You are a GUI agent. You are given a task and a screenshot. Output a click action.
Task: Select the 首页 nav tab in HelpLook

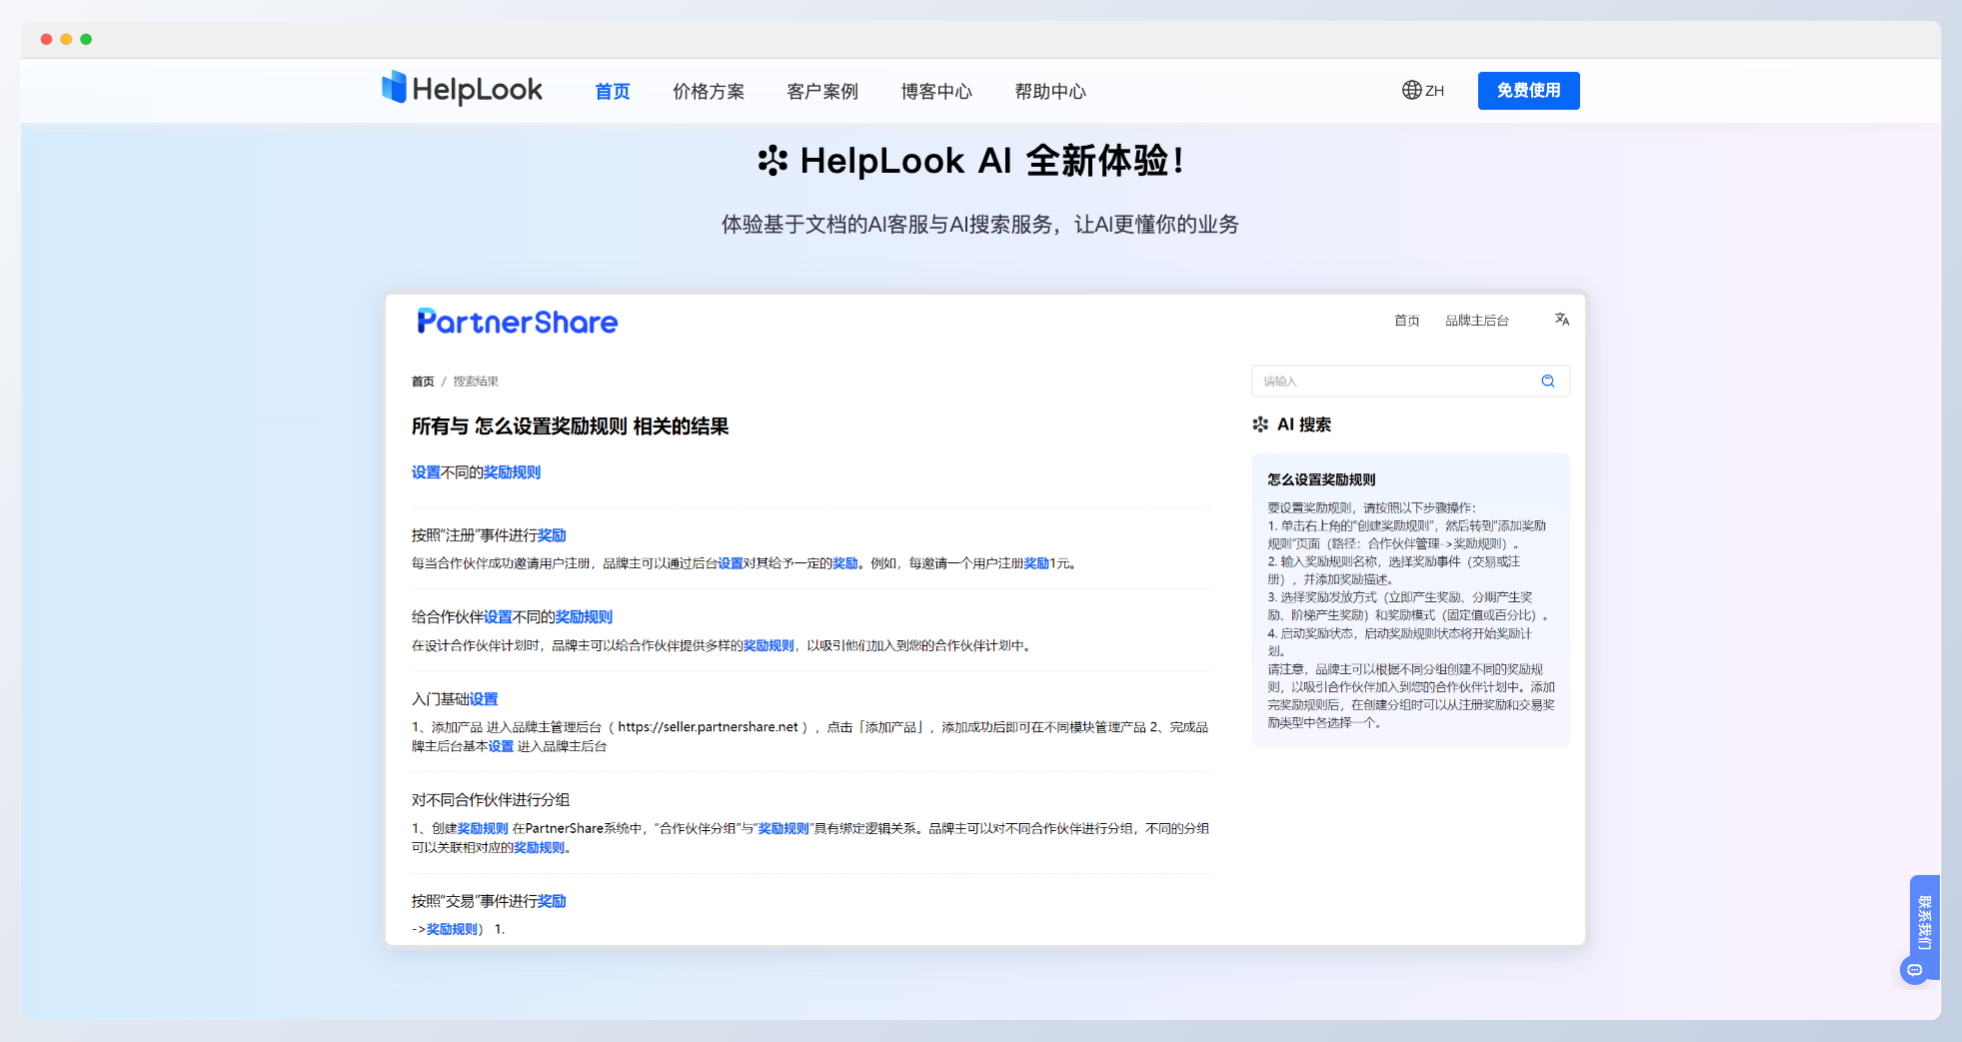point(612,91)
